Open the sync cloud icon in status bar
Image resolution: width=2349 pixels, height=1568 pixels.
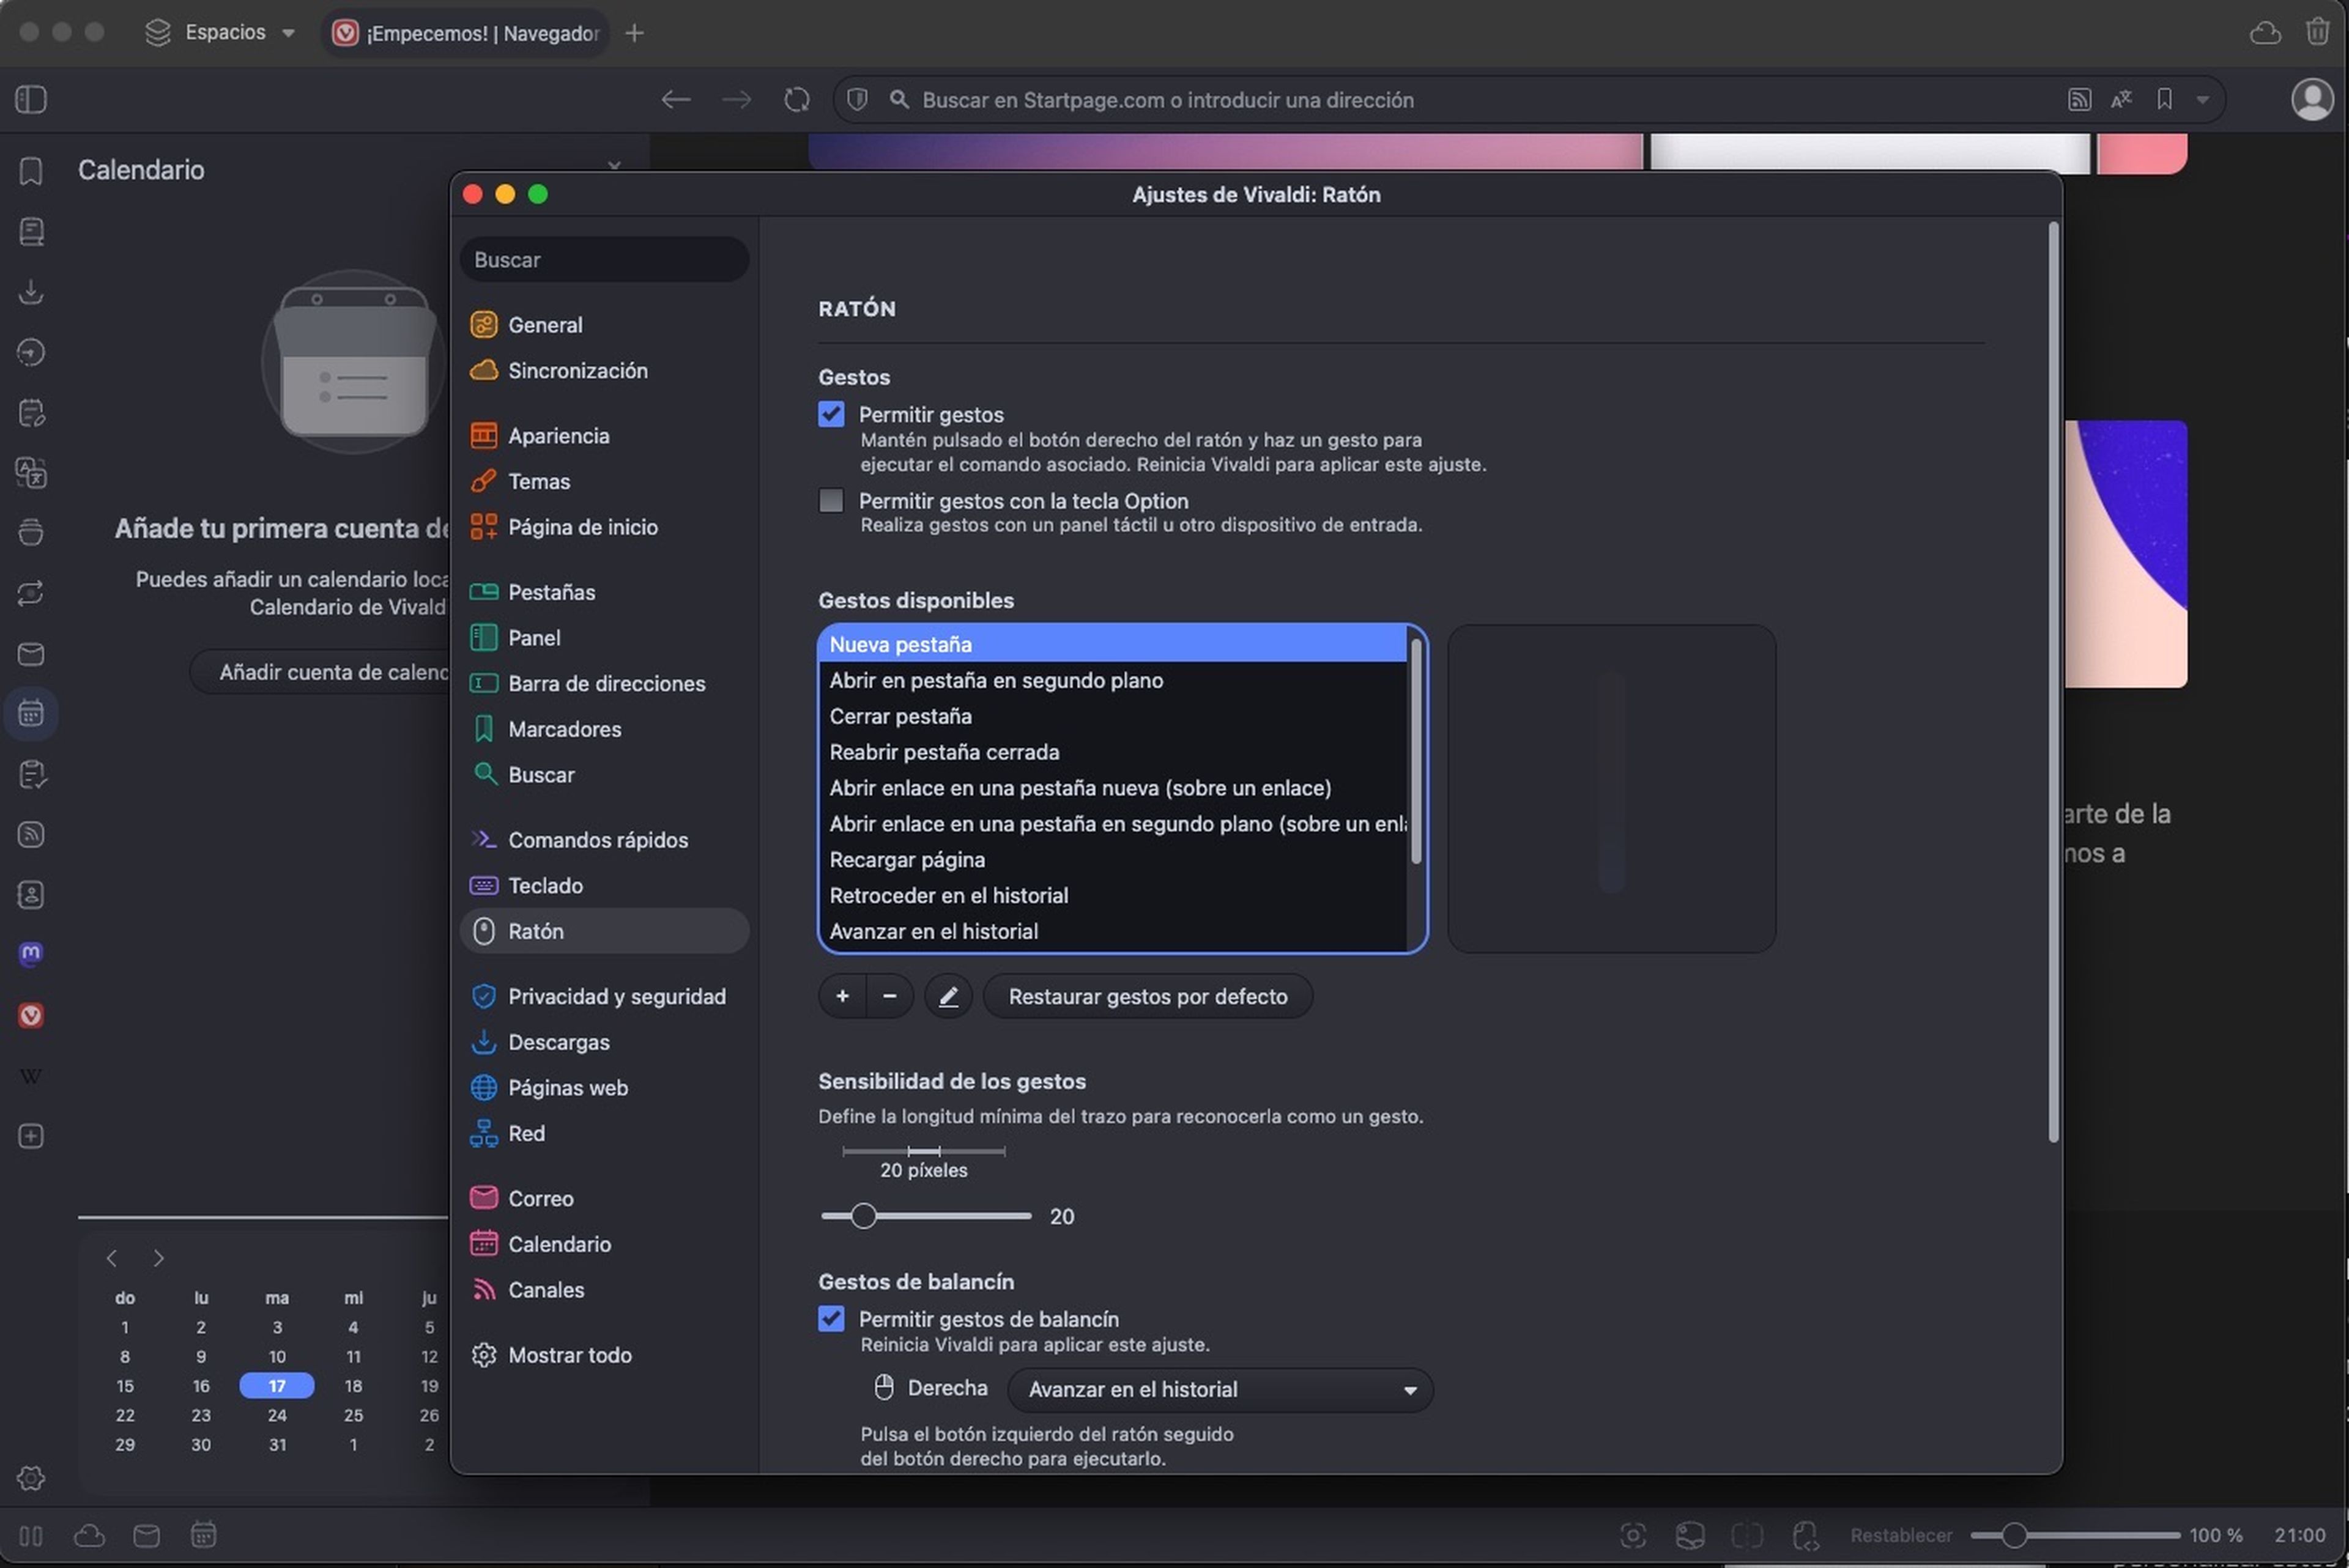89,1536
